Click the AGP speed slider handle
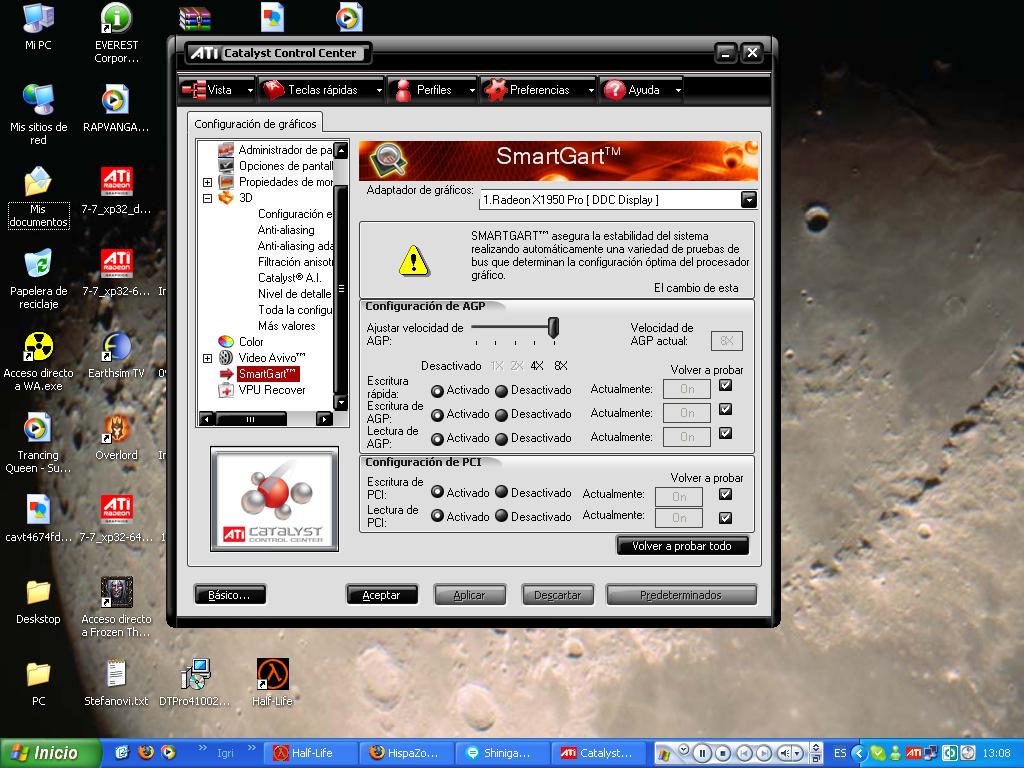 [553, 327]
